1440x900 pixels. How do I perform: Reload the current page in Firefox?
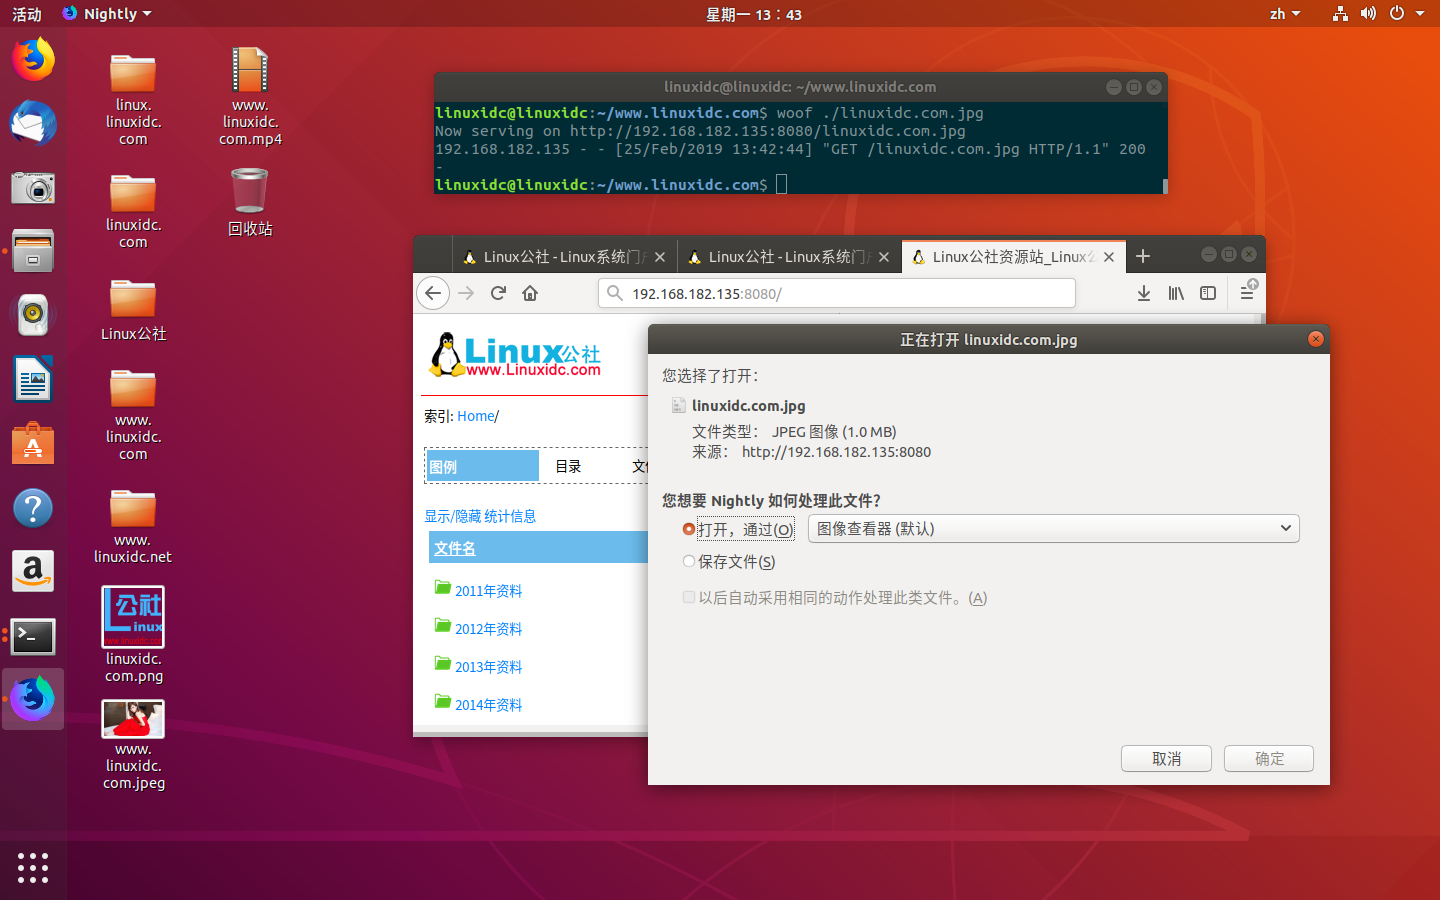[x=498, y=292]
